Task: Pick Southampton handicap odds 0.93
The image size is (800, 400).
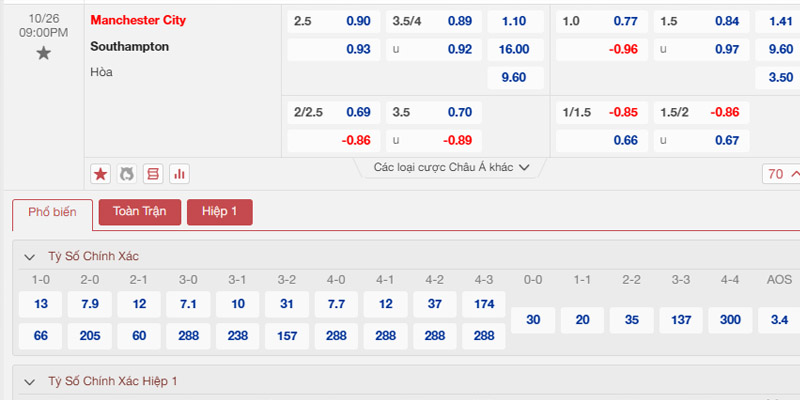Action: [x=334, y=50]
